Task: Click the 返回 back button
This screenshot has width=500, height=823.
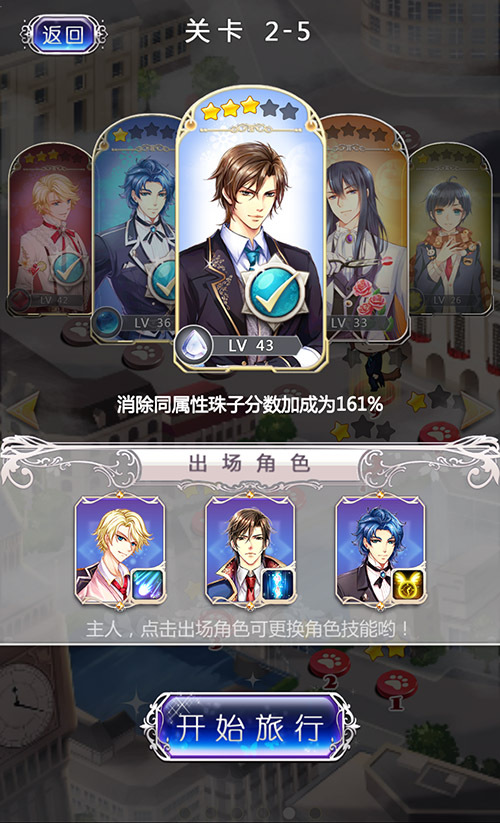Action: coord(63,35)
